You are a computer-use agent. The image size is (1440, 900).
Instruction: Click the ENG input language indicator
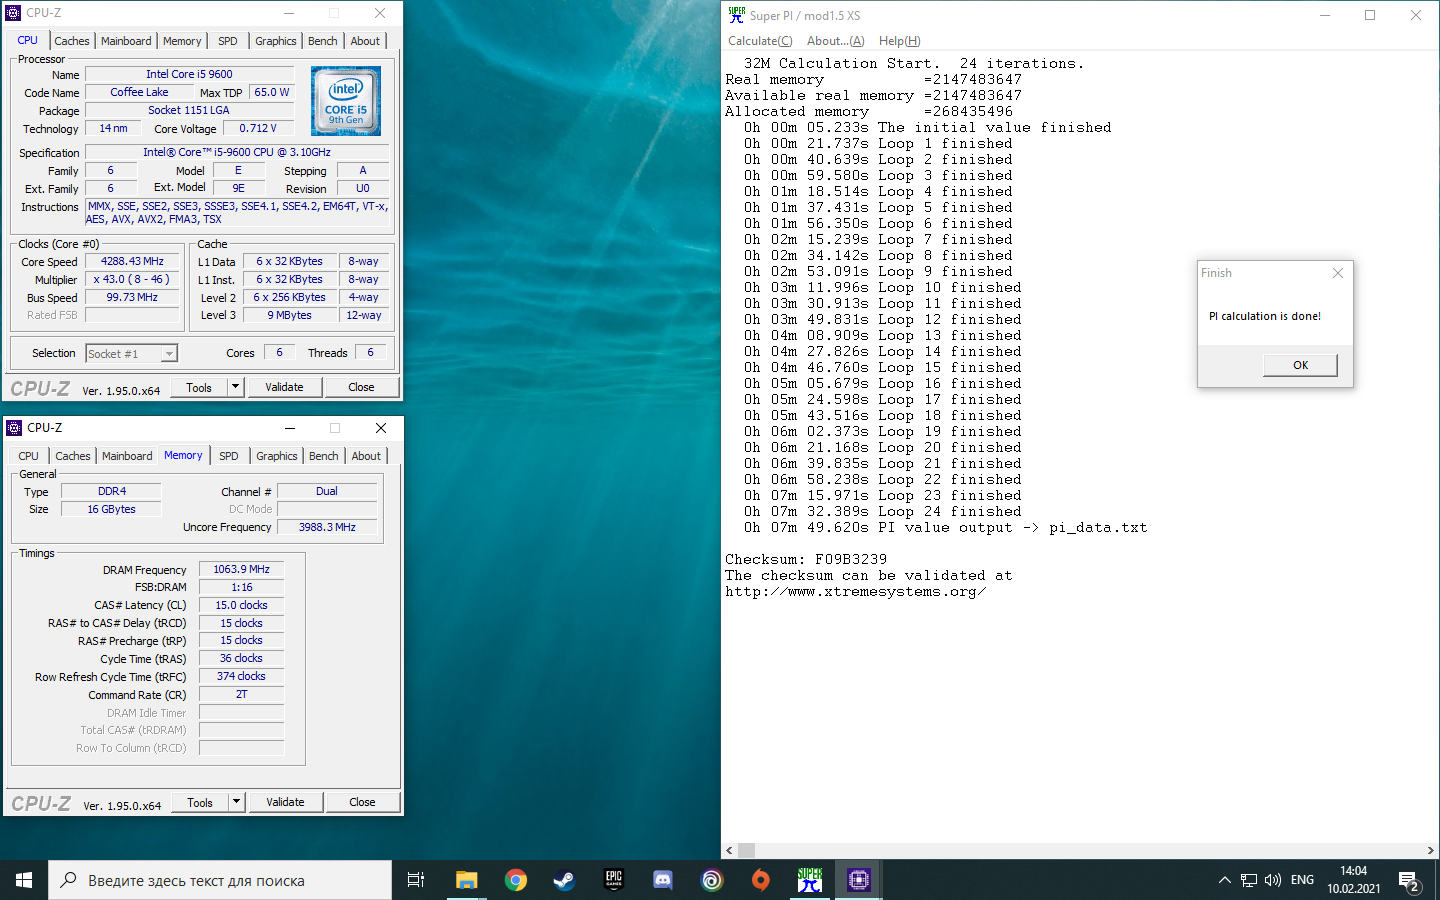click(x=1302, y=880)
